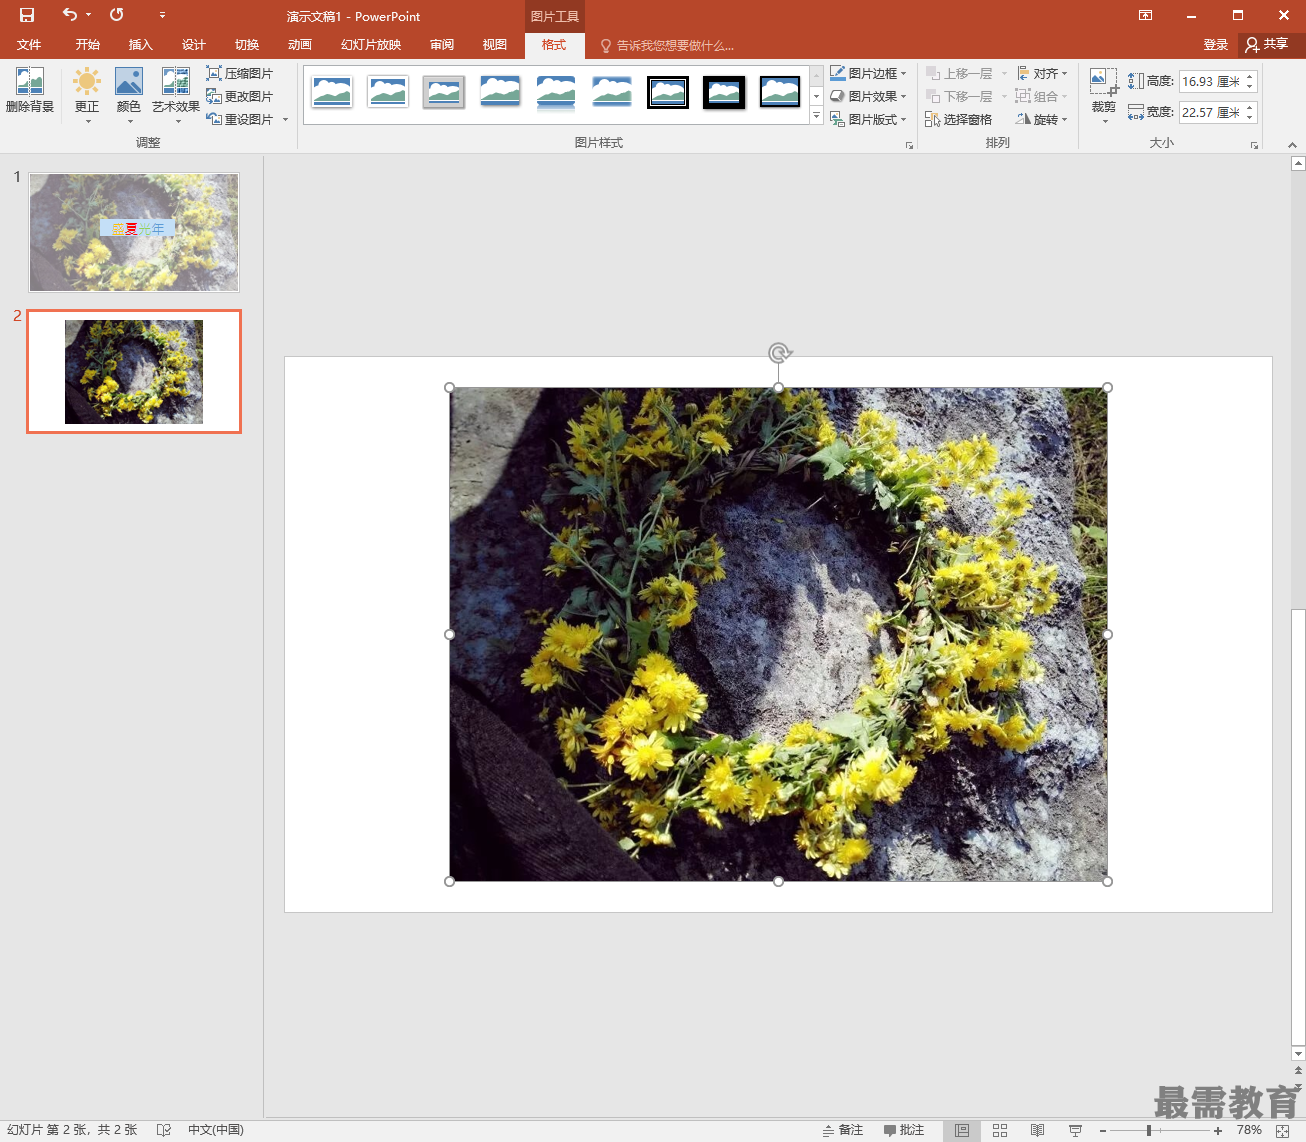Screen dimensions: 1306x1142
Task: Switch to the 开始 (Home) tab
Action: pos(88,45)
